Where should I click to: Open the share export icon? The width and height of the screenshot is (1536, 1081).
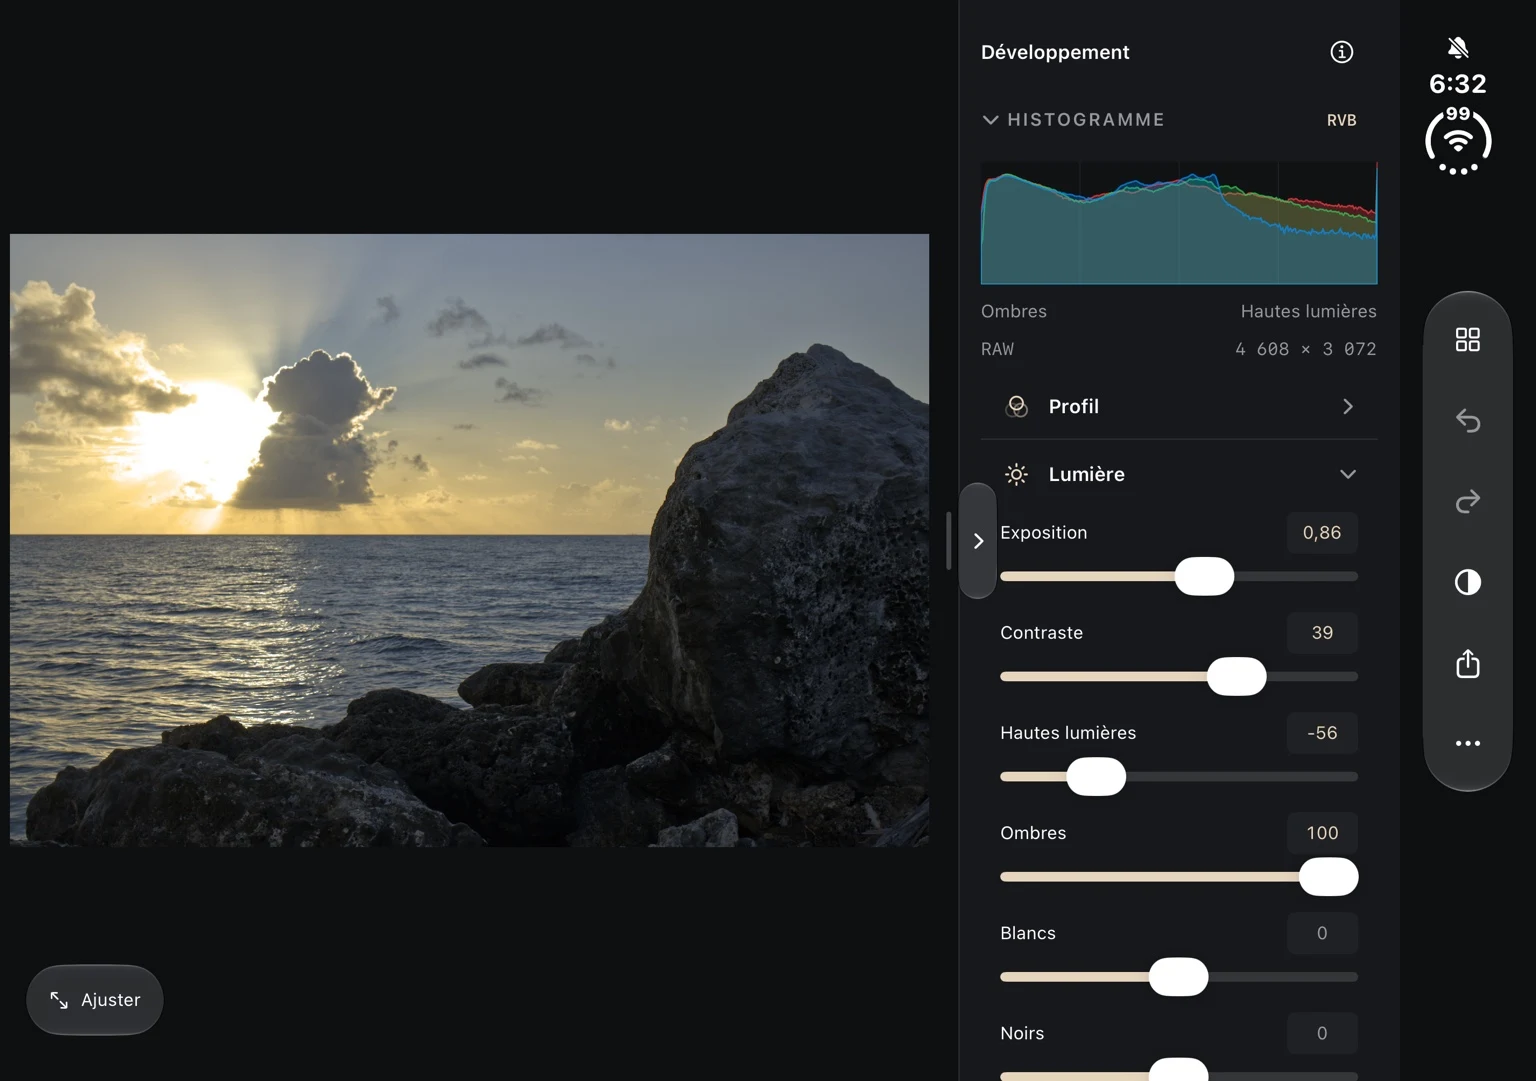point(1467,663)
